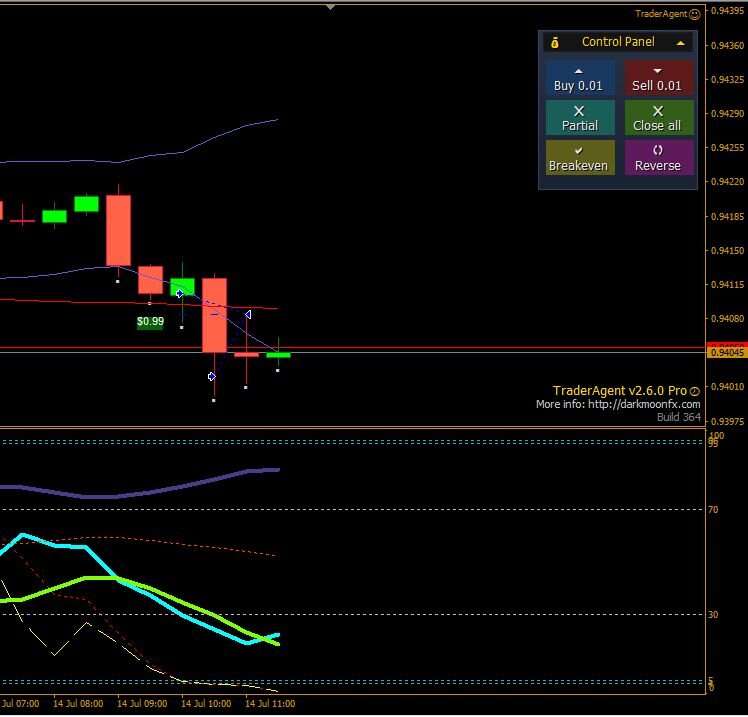
Task: Click the 14 Jul 11:00 time label
Action: (270, 704)
